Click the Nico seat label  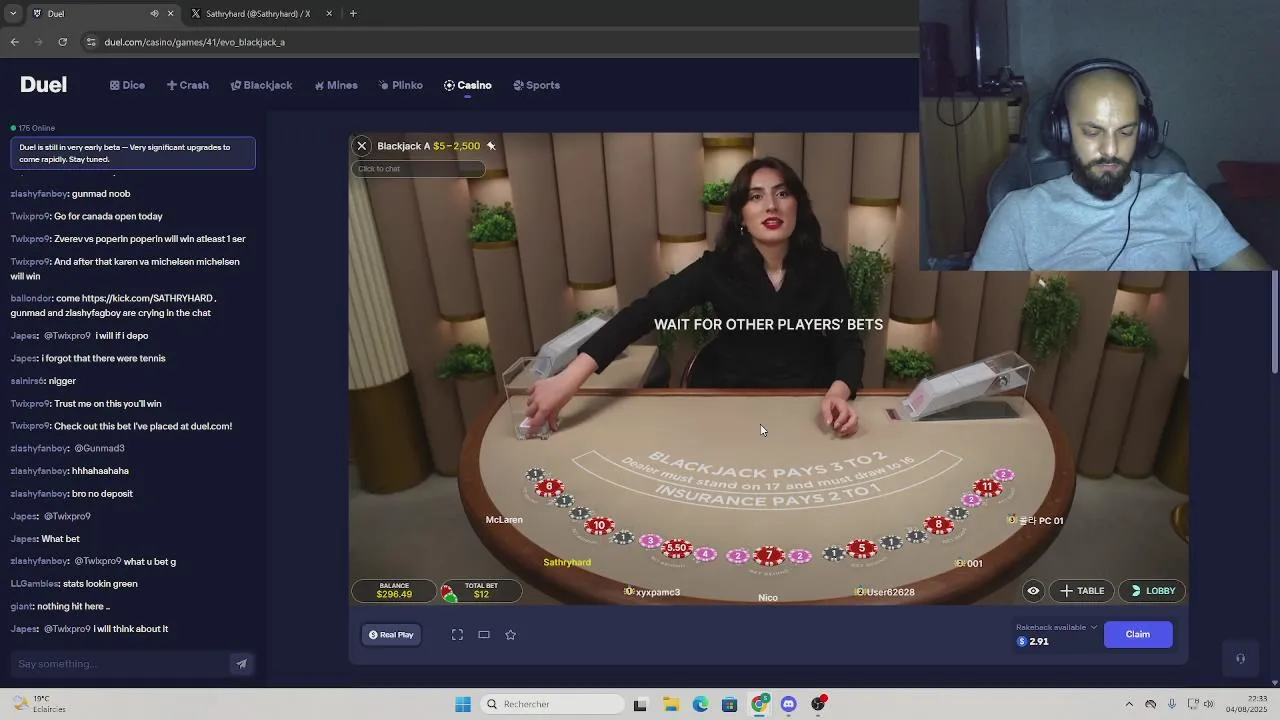coord(768,598)
